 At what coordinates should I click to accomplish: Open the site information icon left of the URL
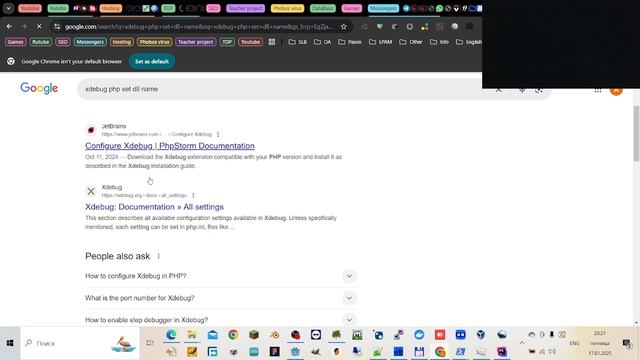coord(57,27)
